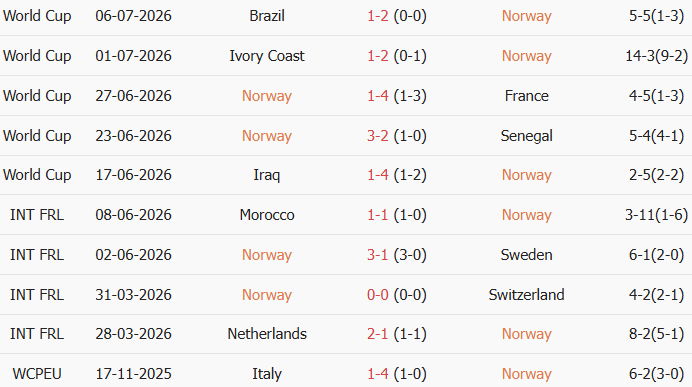Open the Ivory Coast team link

pyautogui.click(x=267, y=56)
